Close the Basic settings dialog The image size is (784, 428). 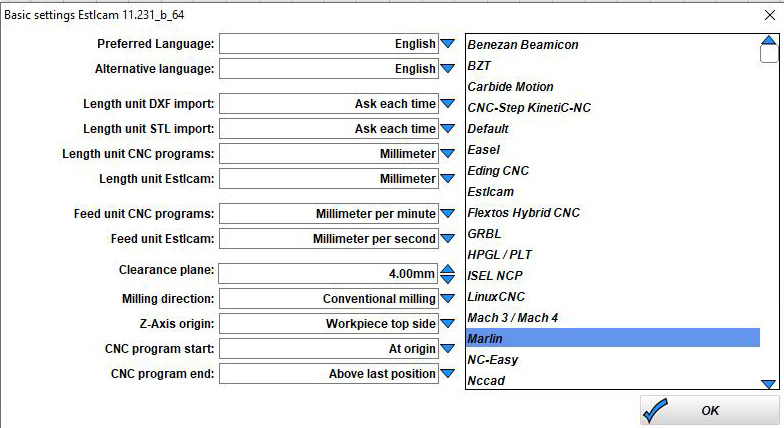click(x=770, y=15)
